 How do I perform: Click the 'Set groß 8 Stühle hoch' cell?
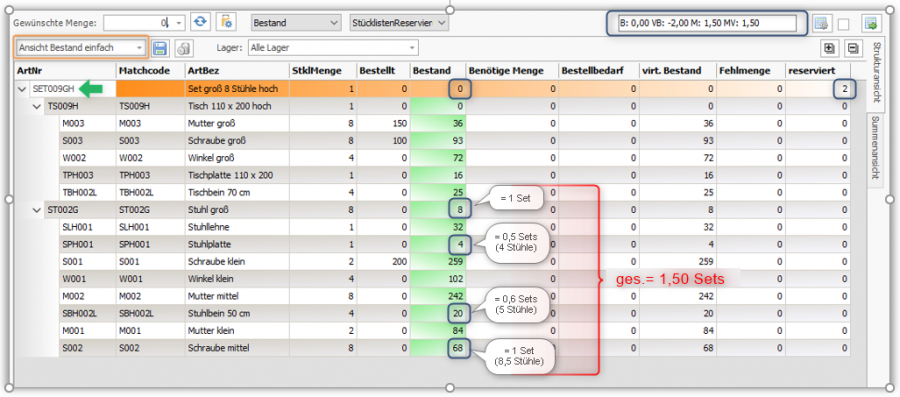pos(237,89)
